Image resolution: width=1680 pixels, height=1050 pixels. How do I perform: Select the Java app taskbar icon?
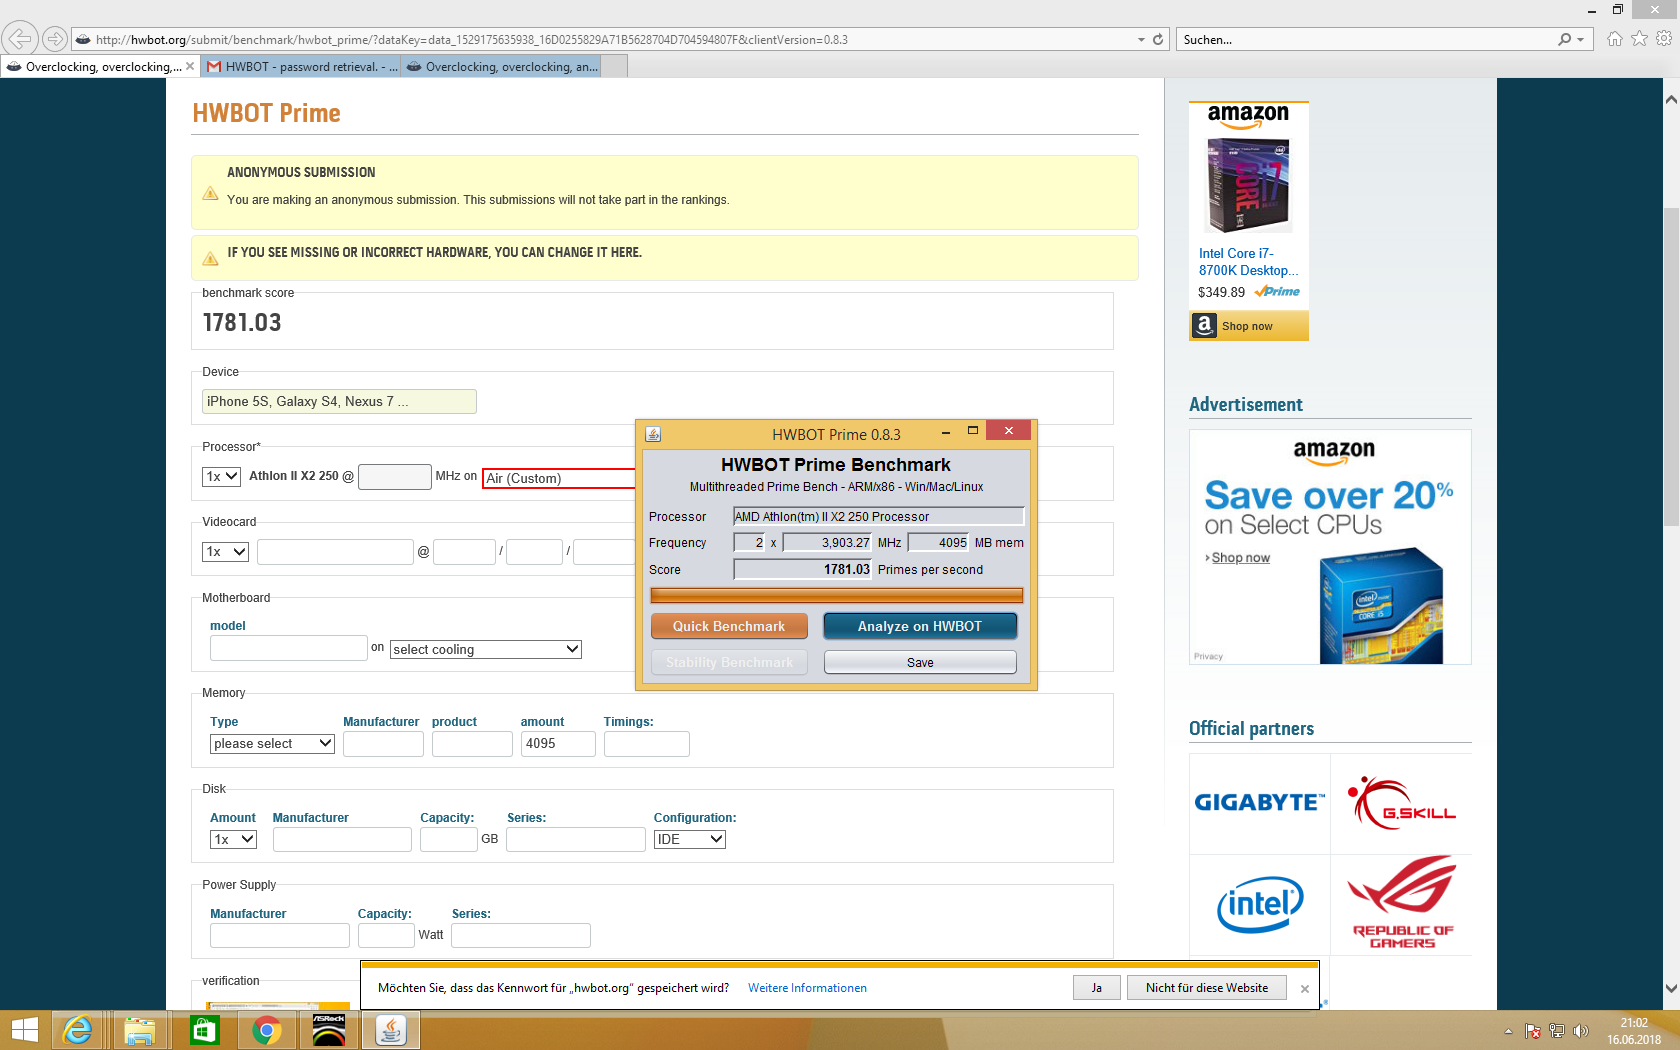391,1030
